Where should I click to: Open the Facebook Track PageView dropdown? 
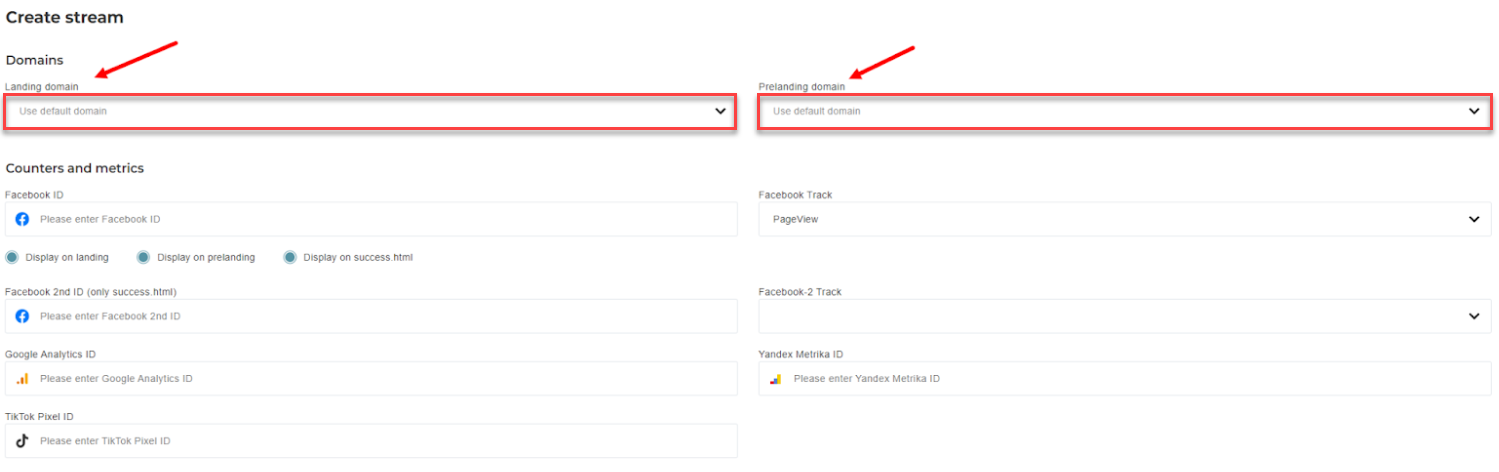click(1125, 219)
